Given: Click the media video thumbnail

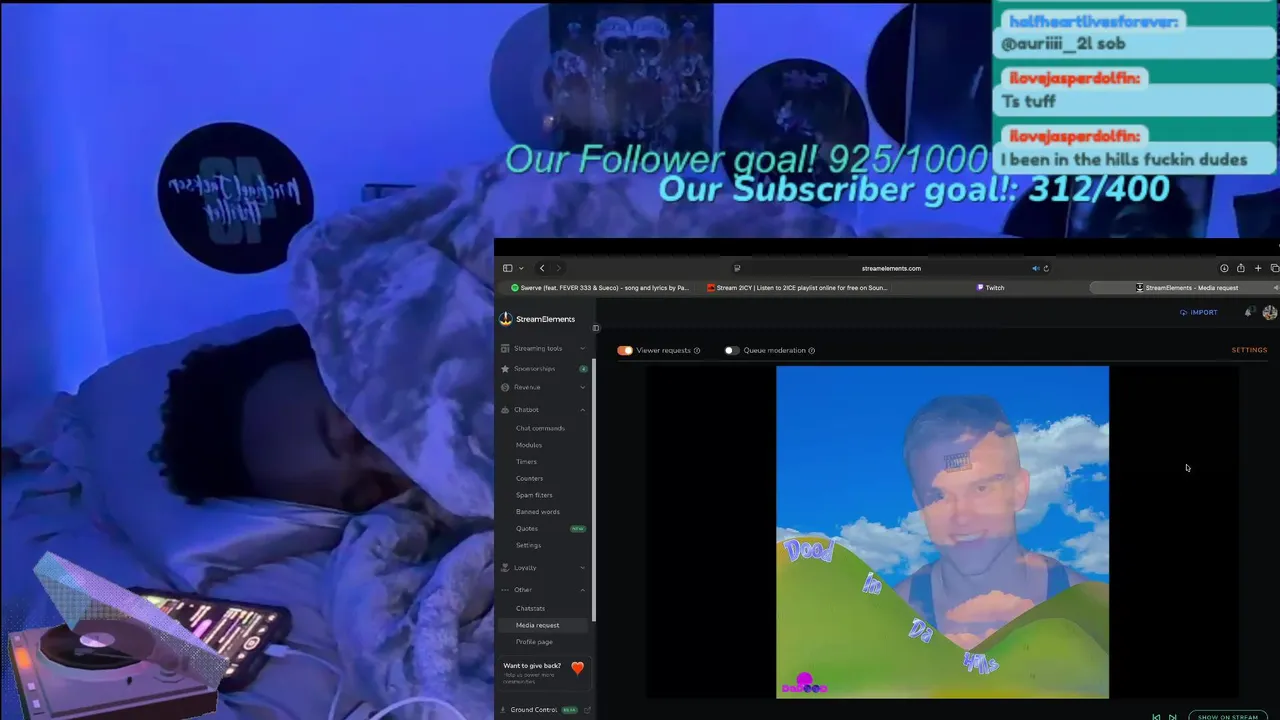Looking at the screenshot, I should (942, 532).
